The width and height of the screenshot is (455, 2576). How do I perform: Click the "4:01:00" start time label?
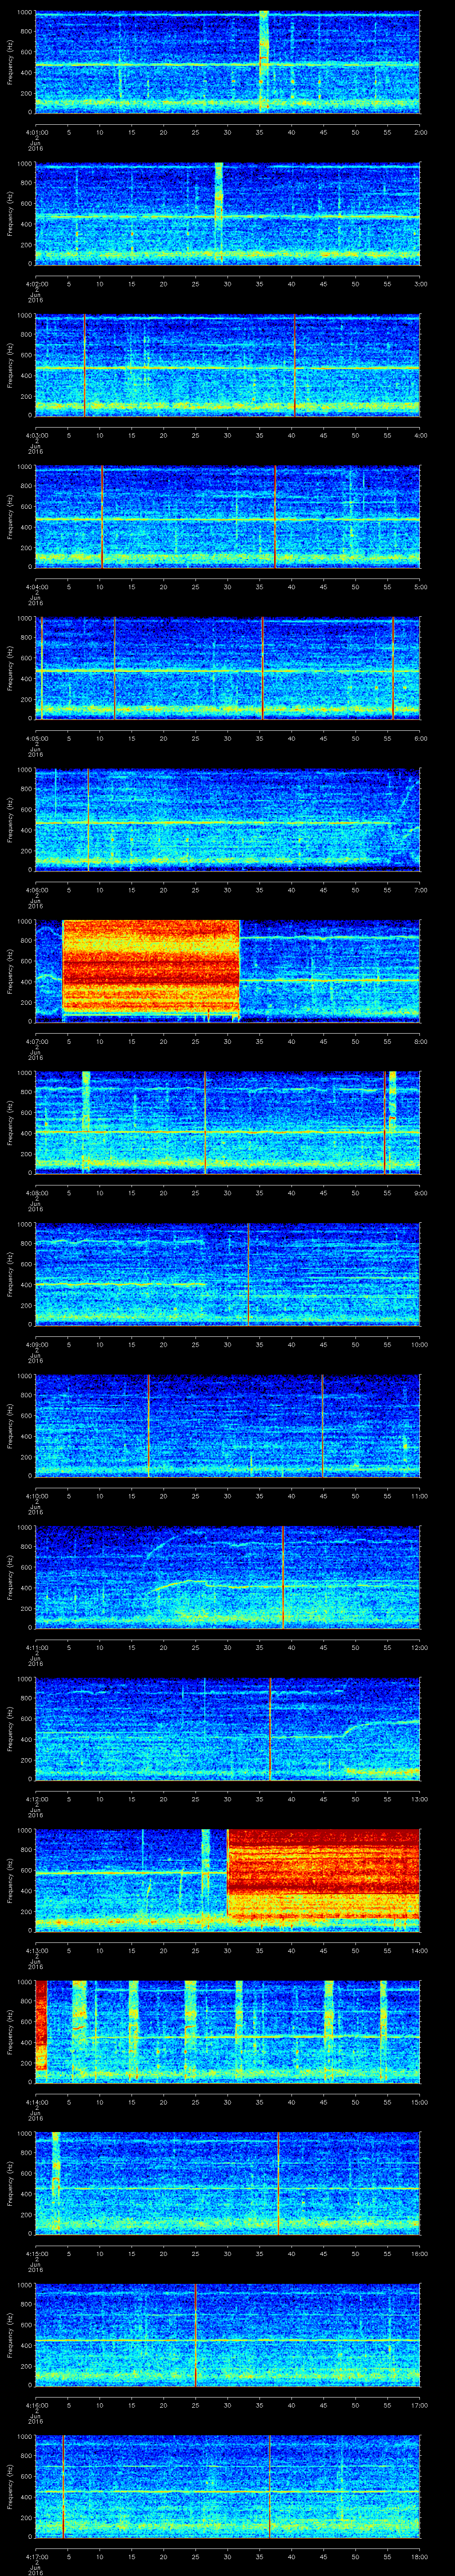pyautogui.click(x=36, y=131)
